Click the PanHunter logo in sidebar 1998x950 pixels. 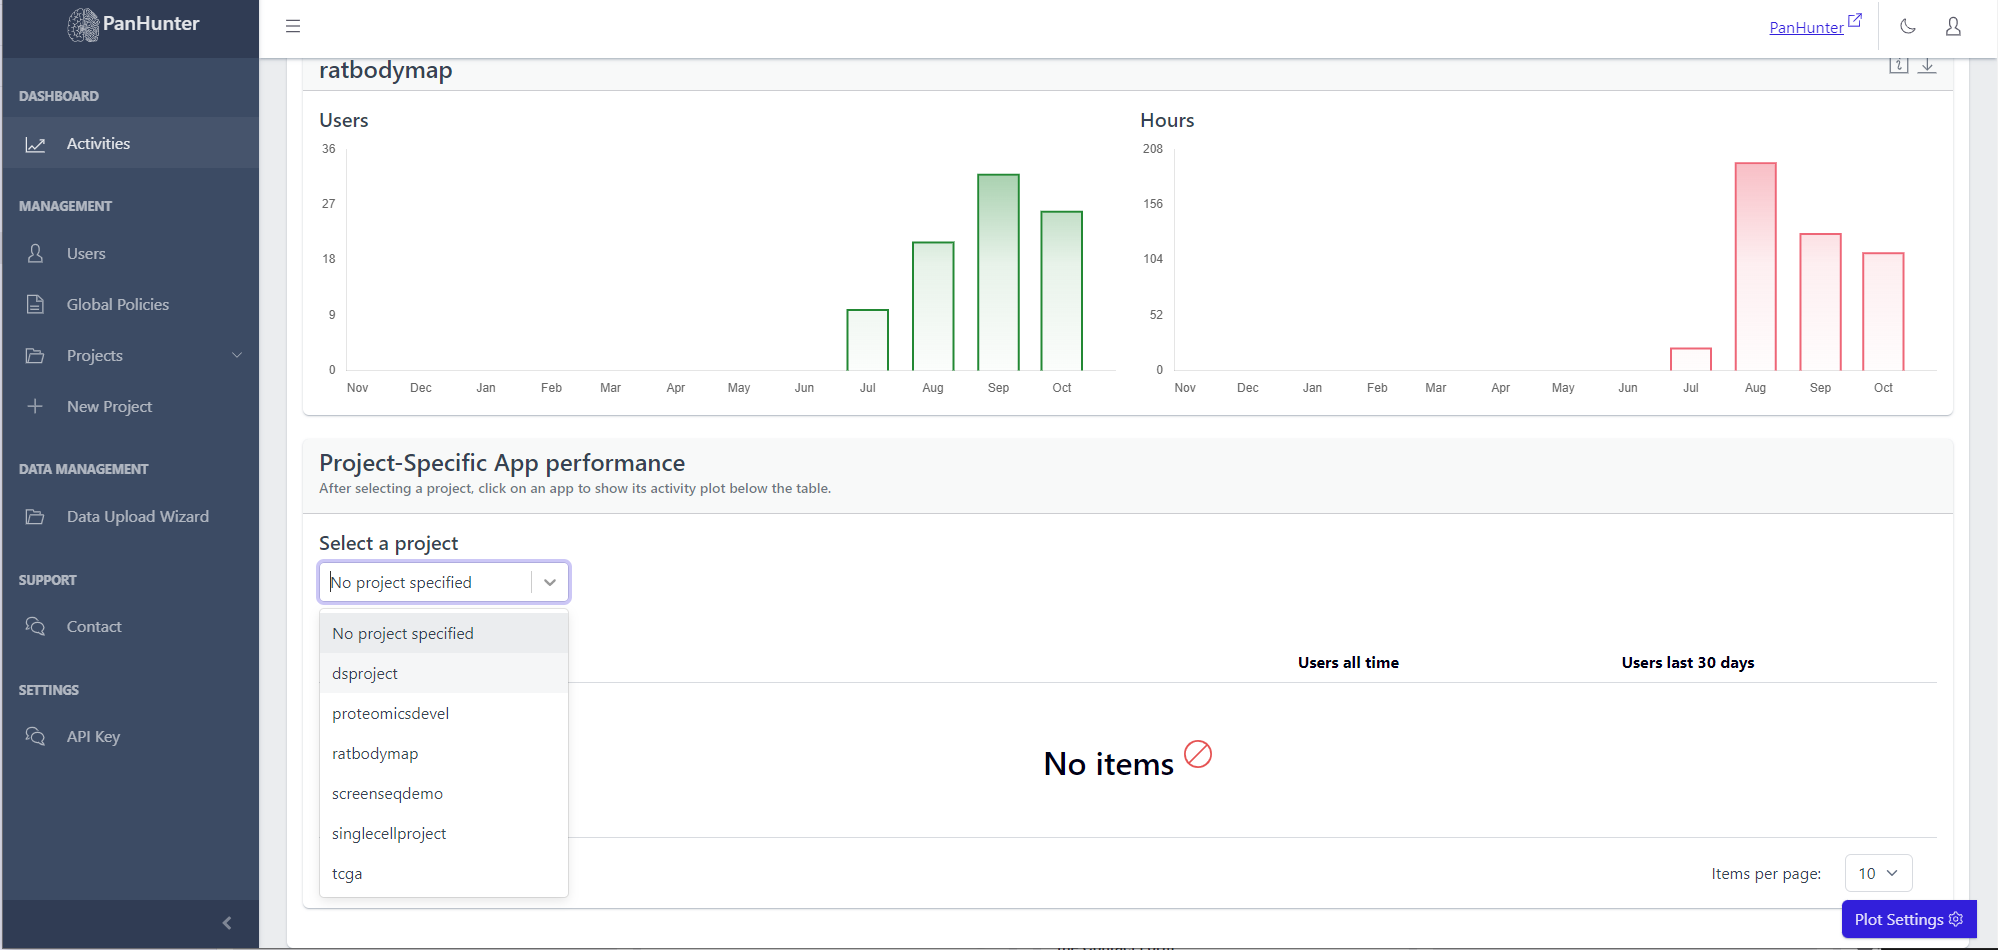[x=134, y=24]
